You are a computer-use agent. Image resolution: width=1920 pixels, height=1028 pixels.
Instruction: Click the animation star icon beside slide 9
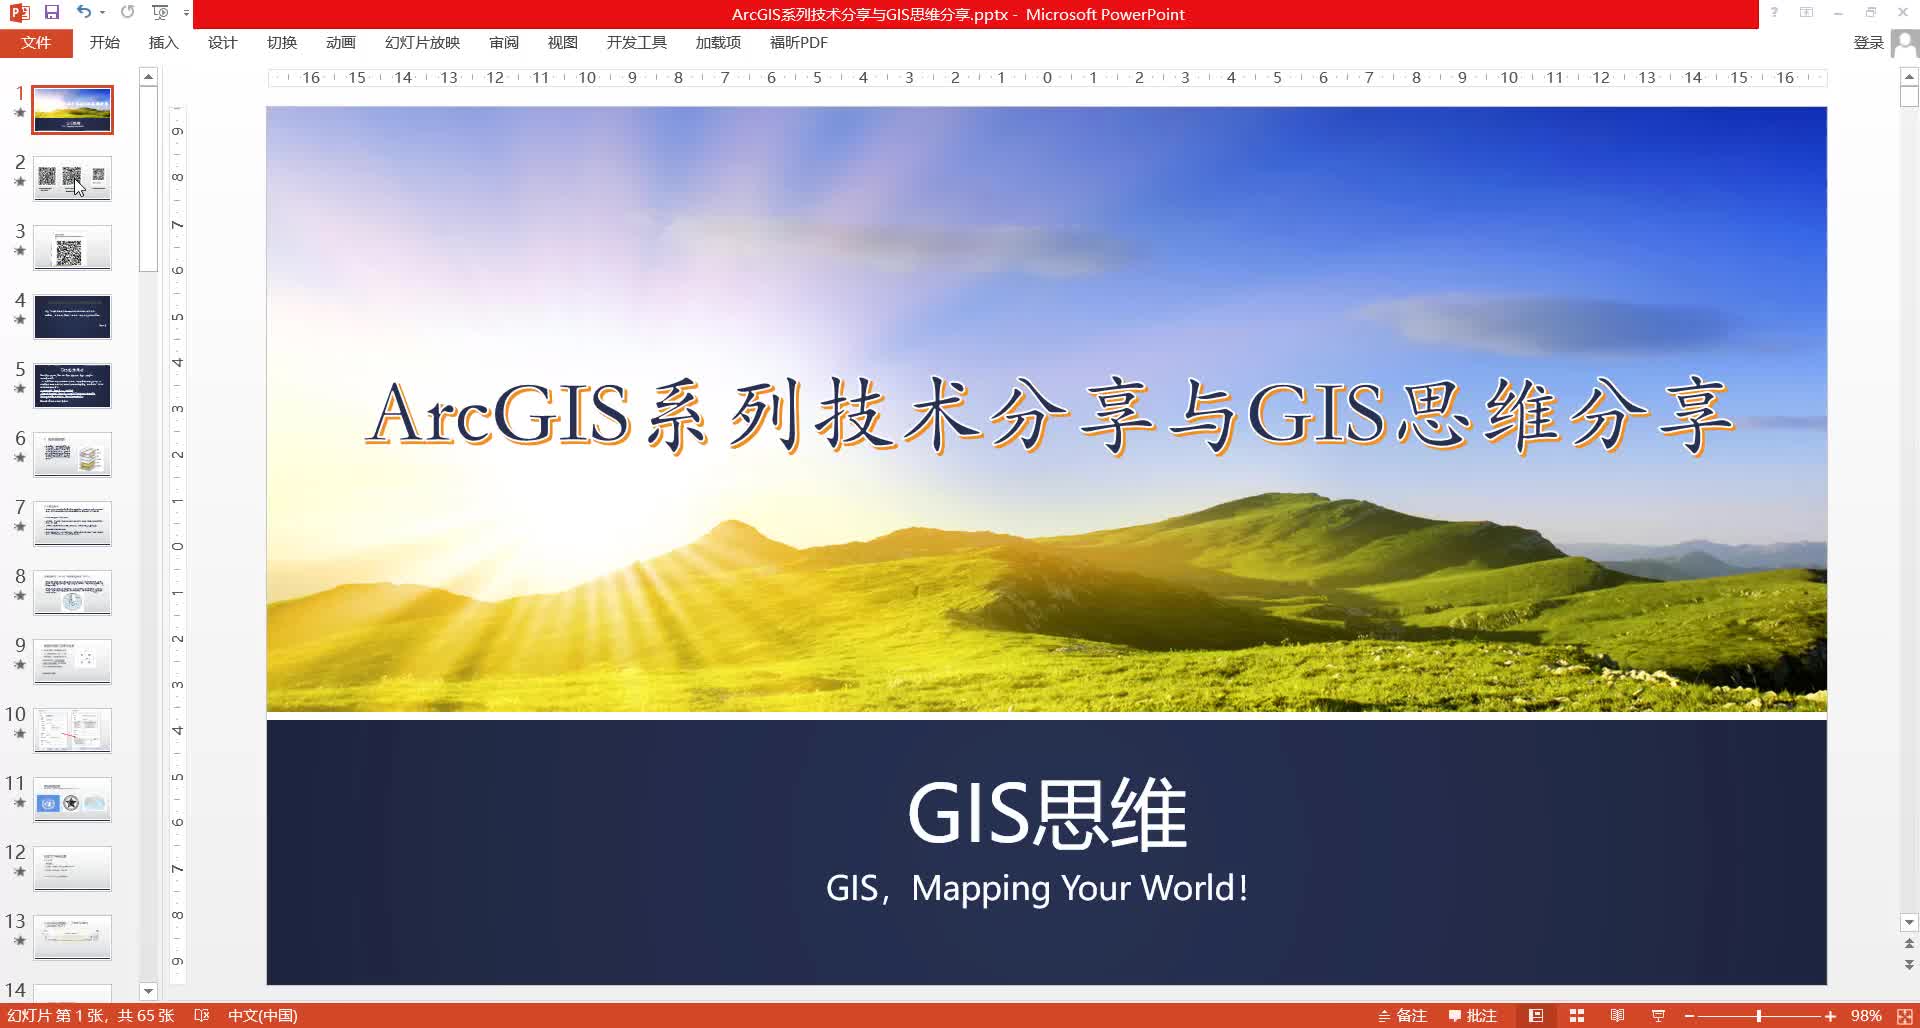[x=19, y=664]
